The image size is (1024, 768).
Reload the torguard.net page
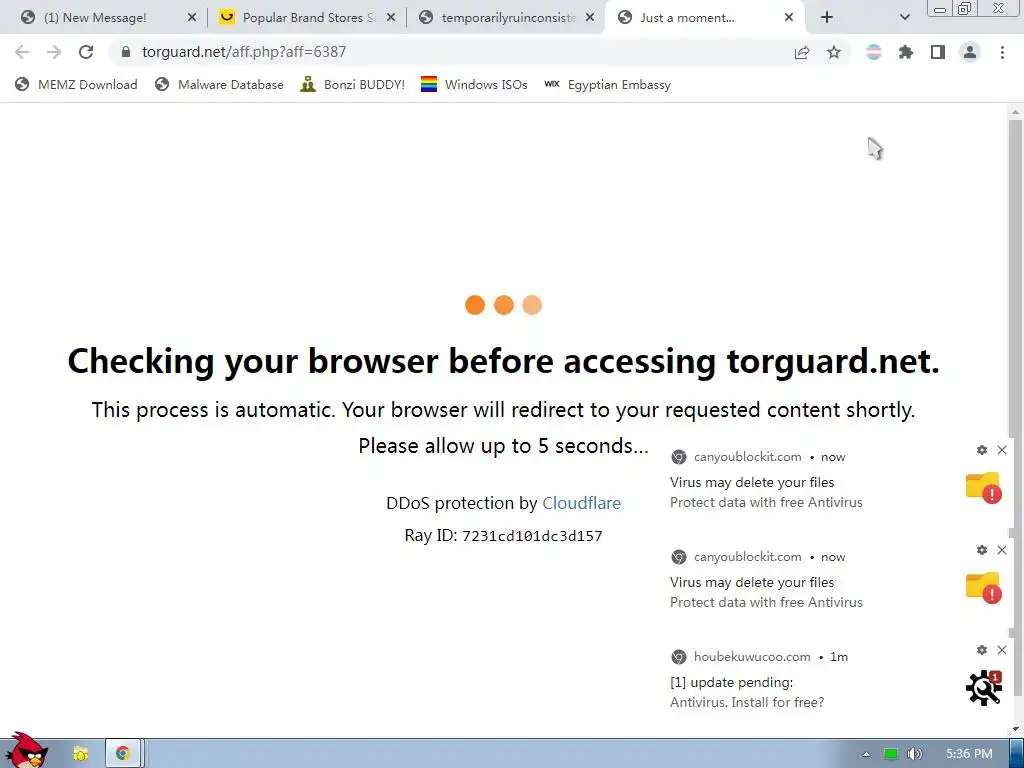[86, 52]
